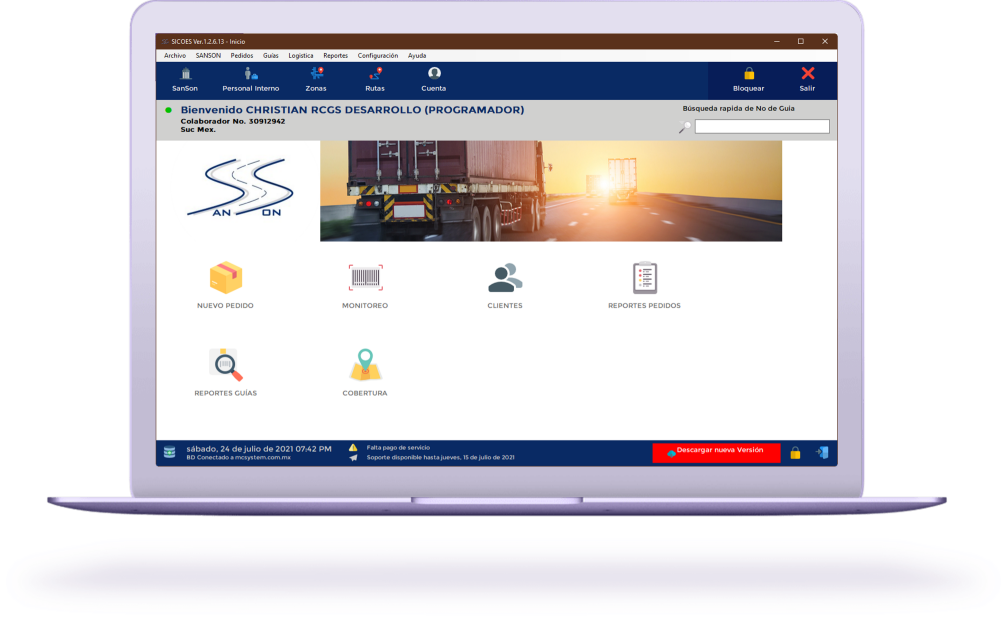Open the Logística menu

pos(300,56)
